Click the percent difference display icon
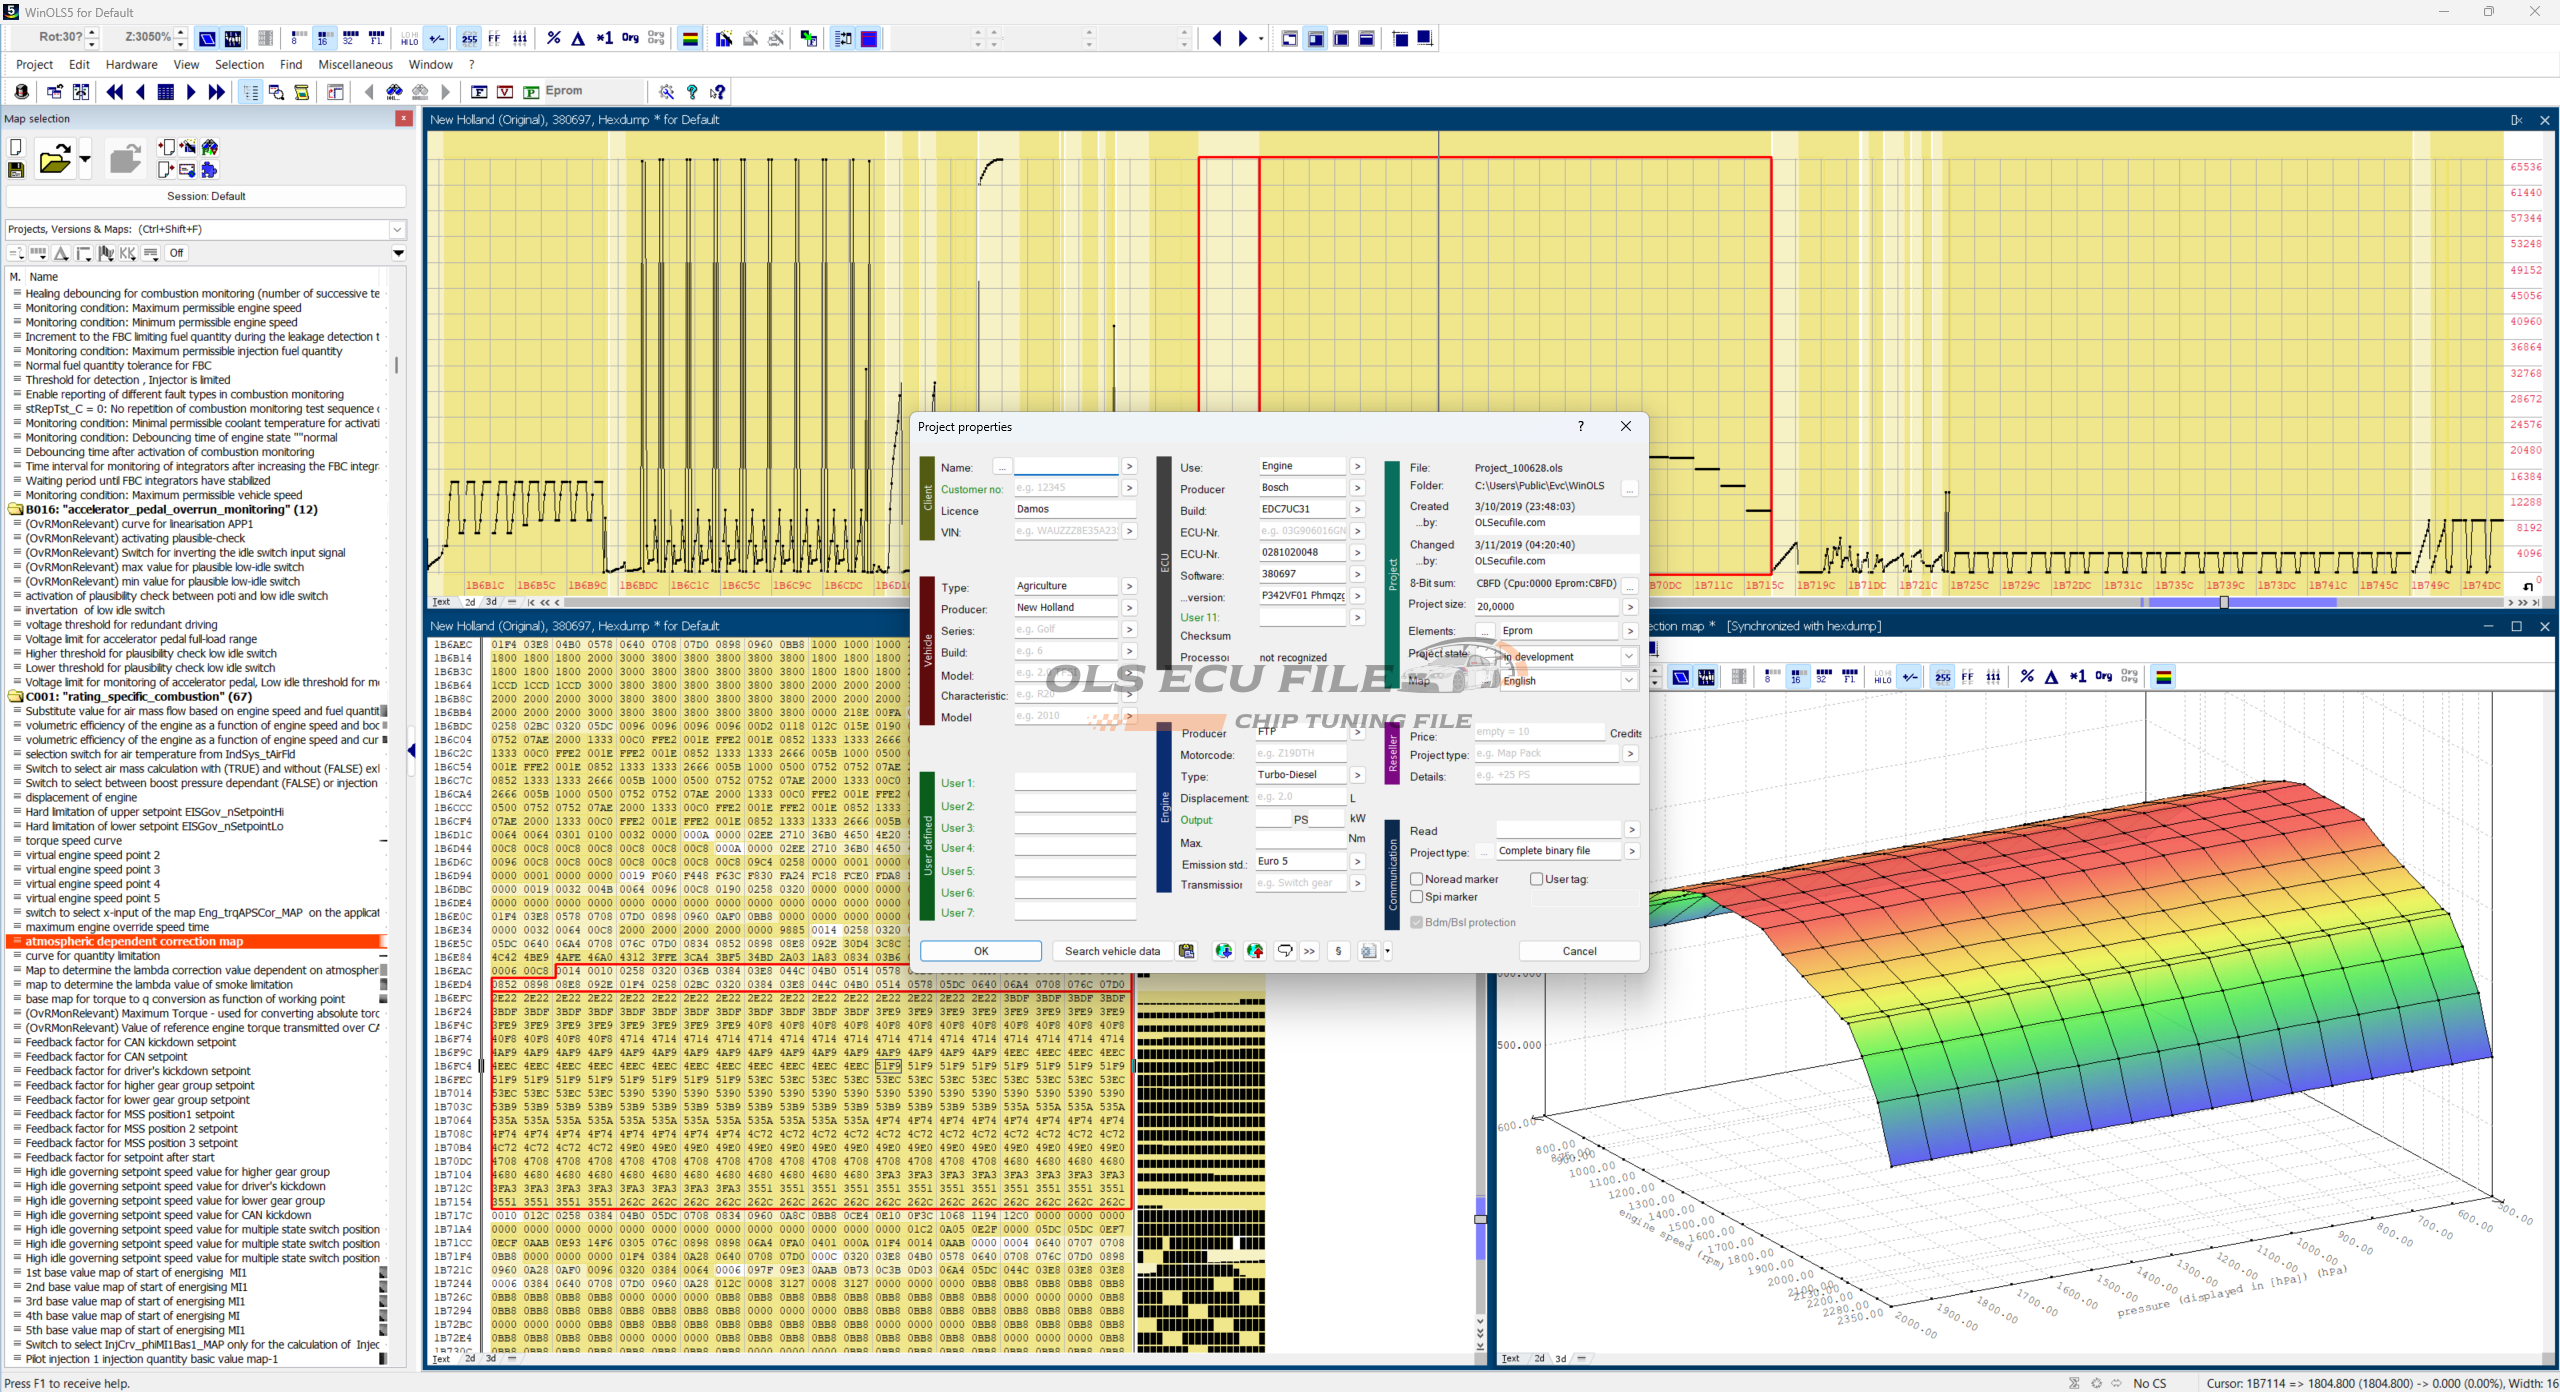The image size is (2560, 1392). [553, 39]
